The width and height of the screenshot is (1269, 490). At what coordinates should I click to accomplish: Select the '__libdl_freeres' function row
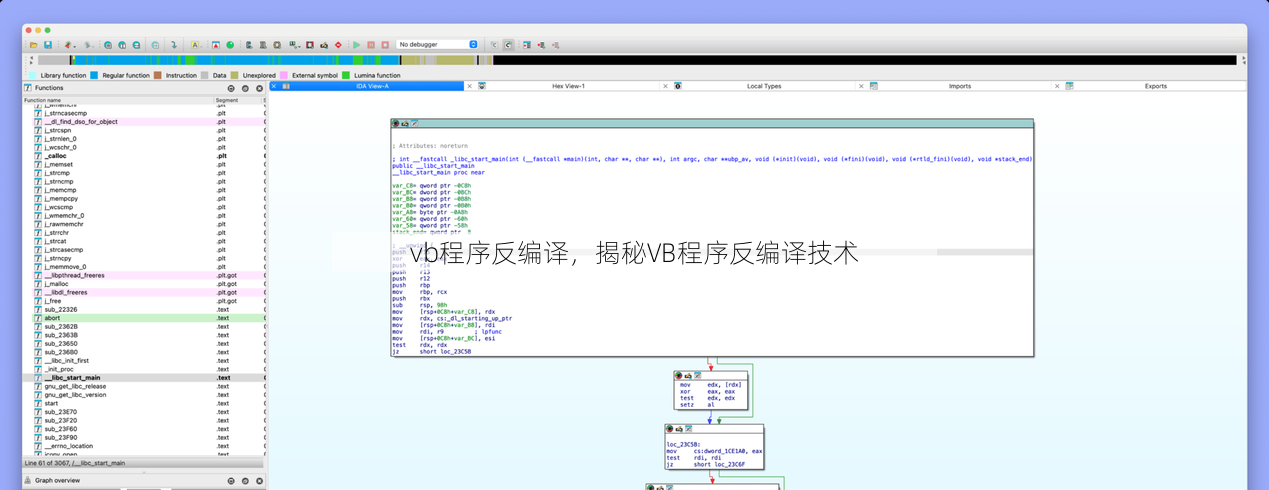point(144,292)
